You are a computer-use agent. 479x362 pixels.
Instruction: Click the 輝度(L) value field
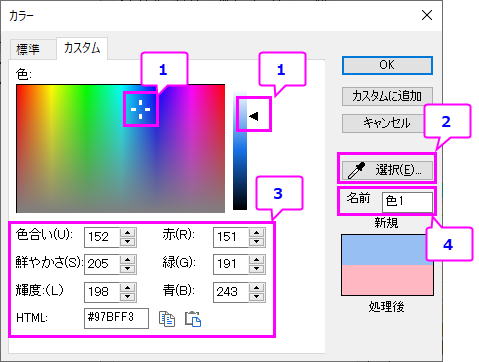pyautogui.click(x=102, y=292)
